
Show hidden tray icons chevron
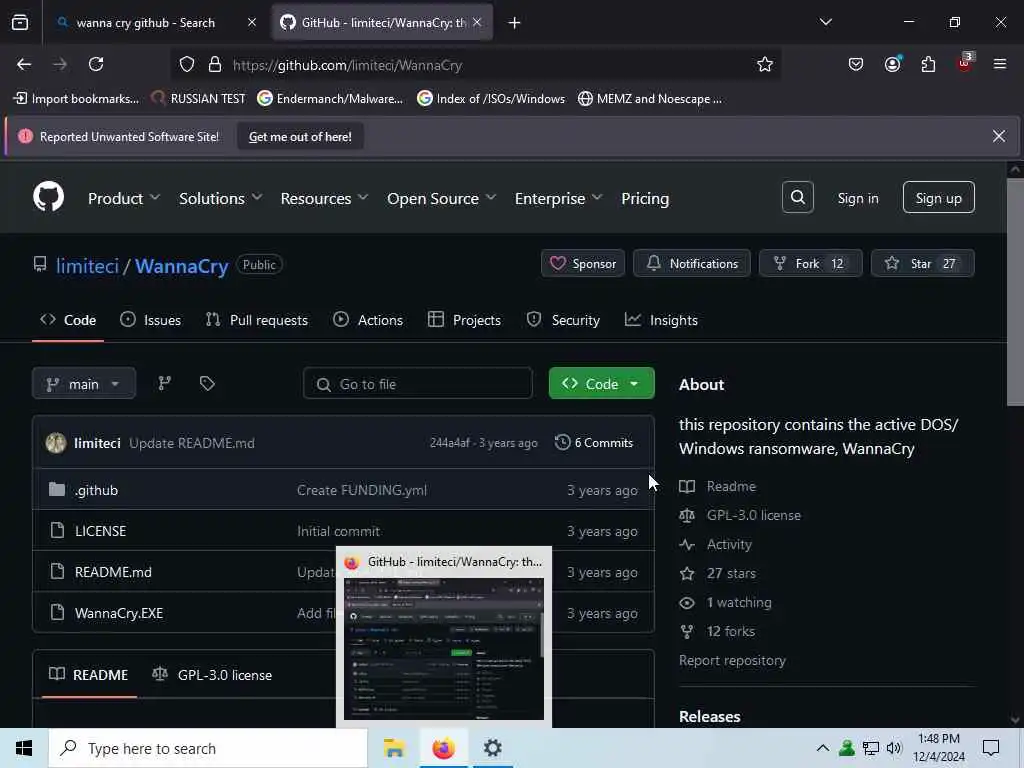823,748
